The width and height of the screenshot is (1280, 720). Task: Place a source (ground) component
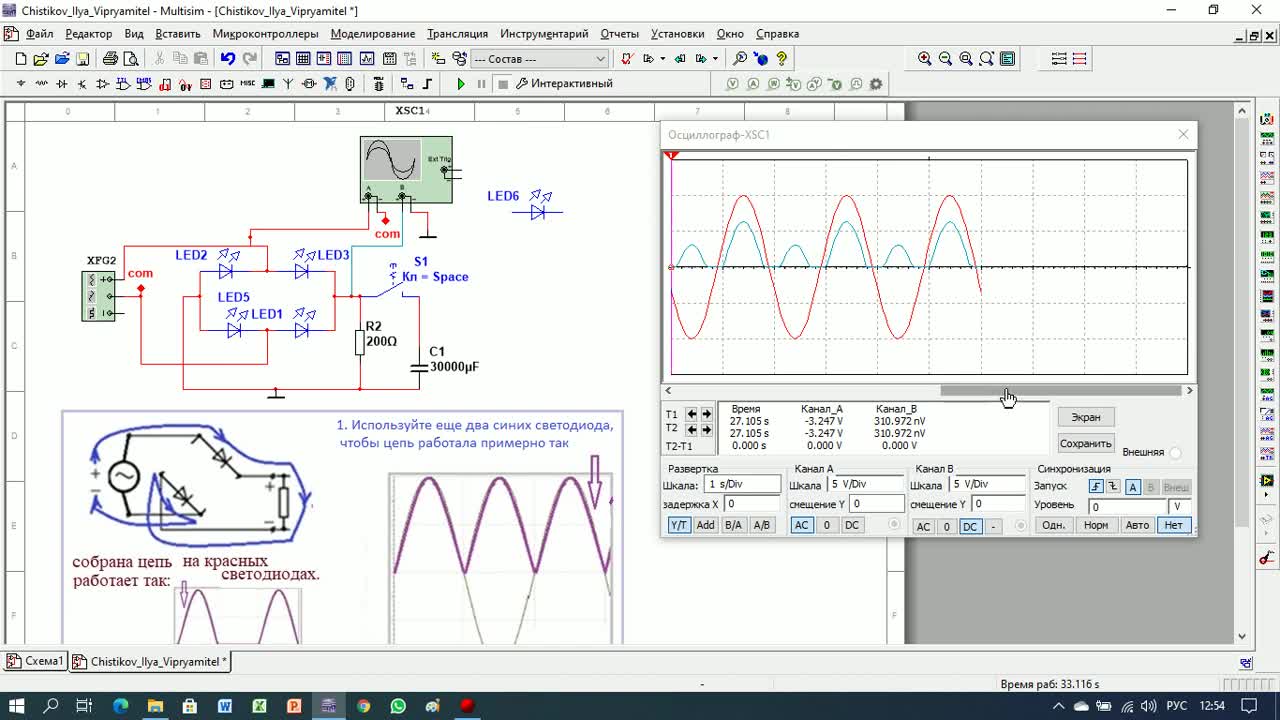[x=20, y=84]
